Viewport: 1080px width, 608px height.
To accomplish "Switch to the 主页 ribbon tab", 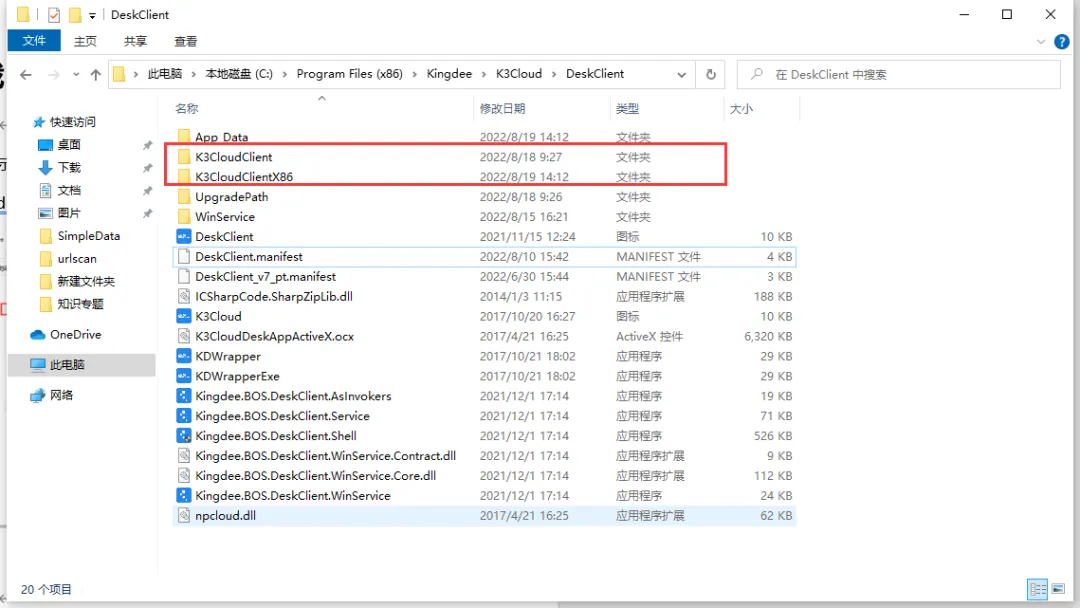I will point(85,41).
